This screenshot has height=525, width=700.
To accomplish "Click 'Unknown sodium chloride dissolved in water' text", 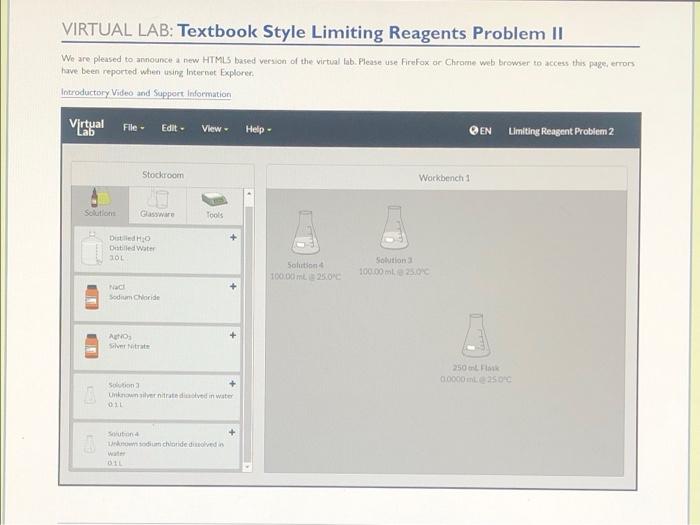I will 166,449.
